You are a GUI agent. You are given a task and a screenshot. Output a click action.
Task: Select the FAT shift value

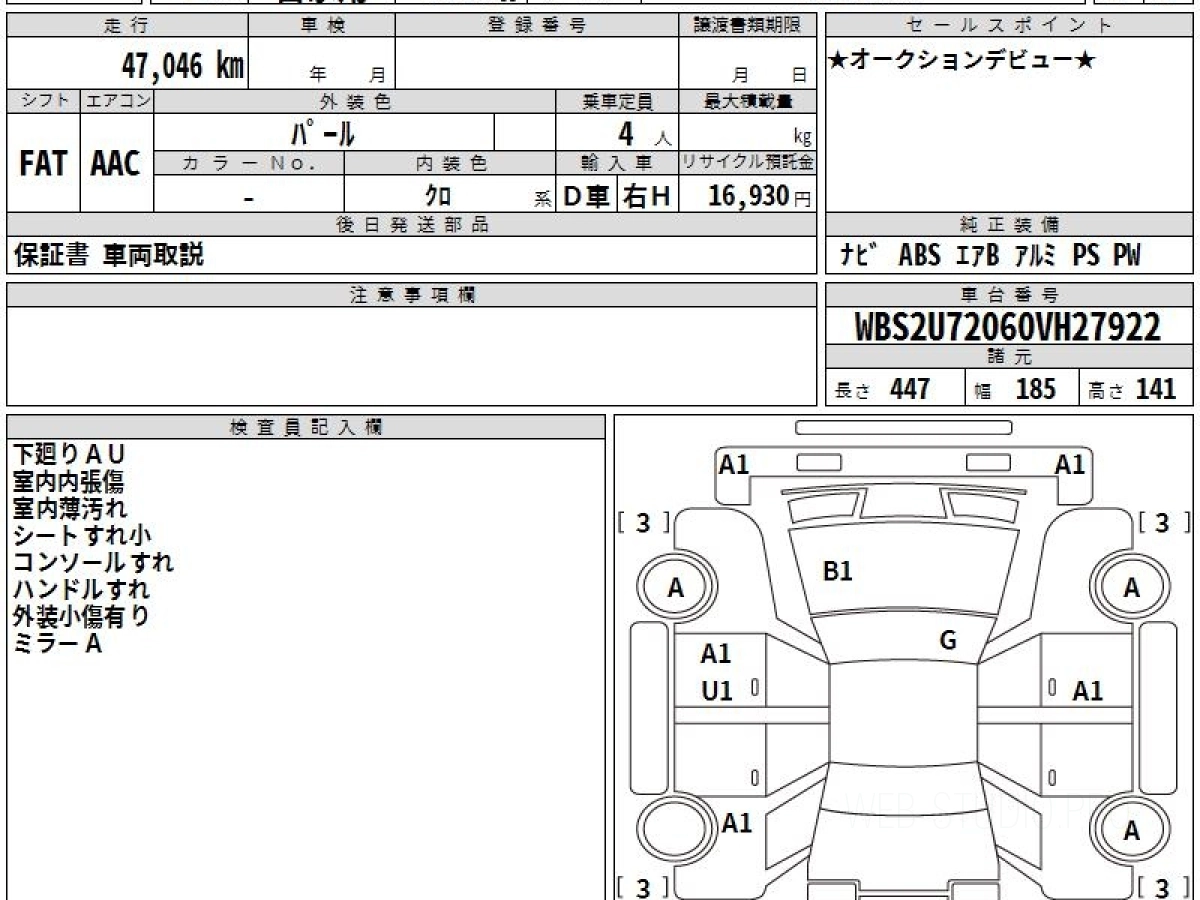43,164
